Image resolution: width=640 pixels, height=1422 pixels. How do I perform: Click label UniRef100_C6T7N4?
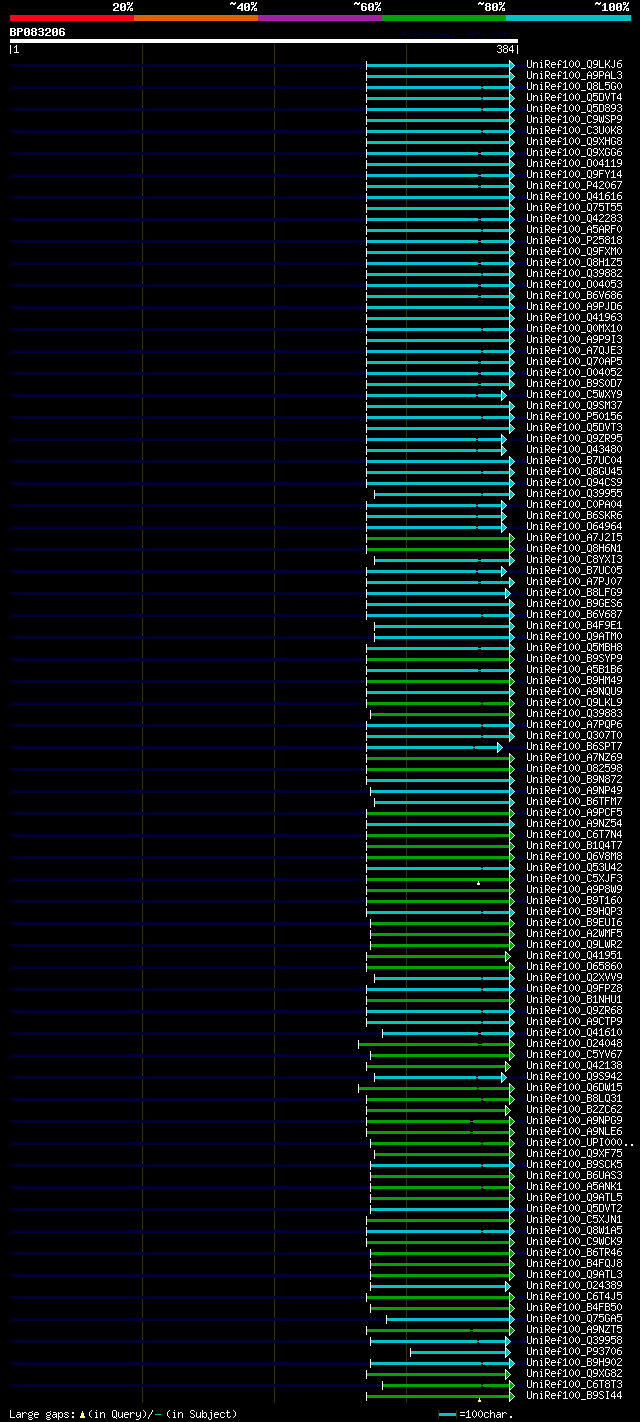click(574, 834)
